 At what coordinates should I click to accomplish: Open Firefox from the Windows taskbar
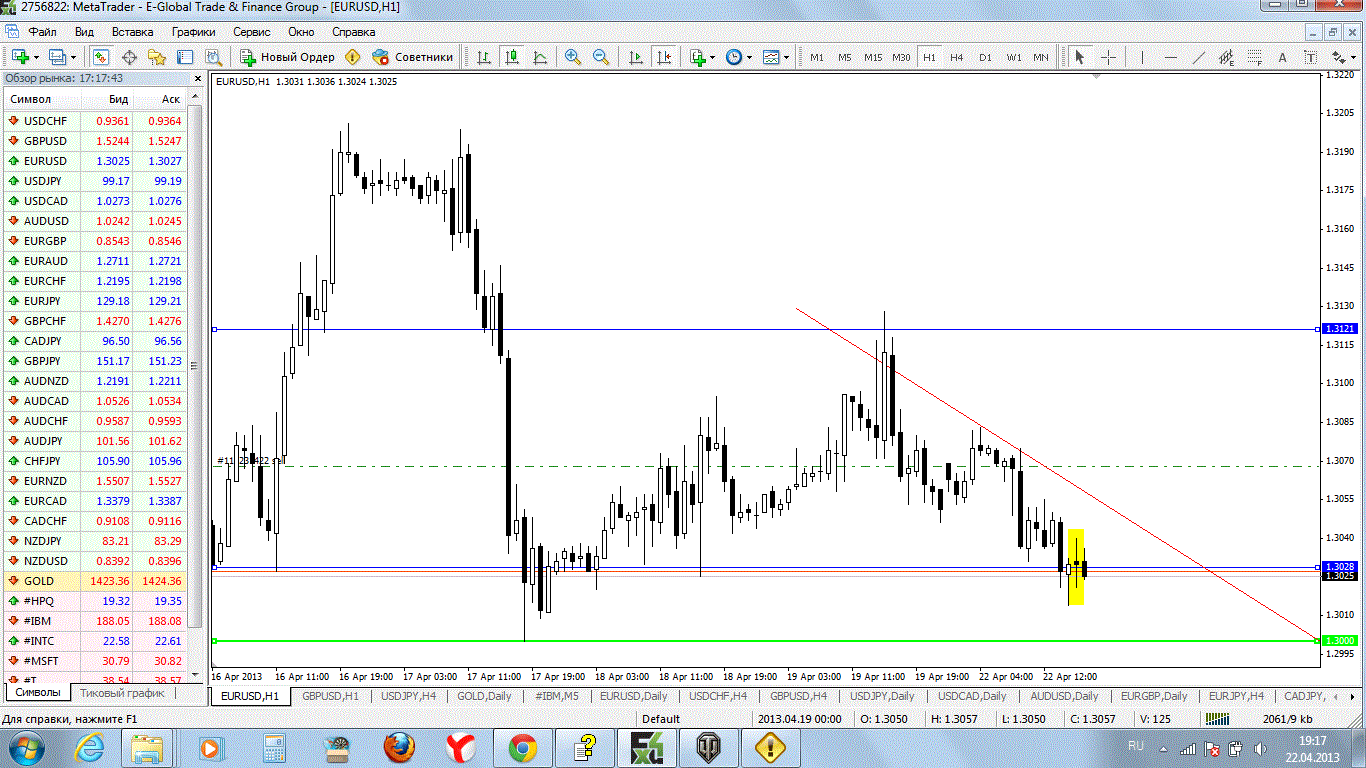(x=399, y=747)
